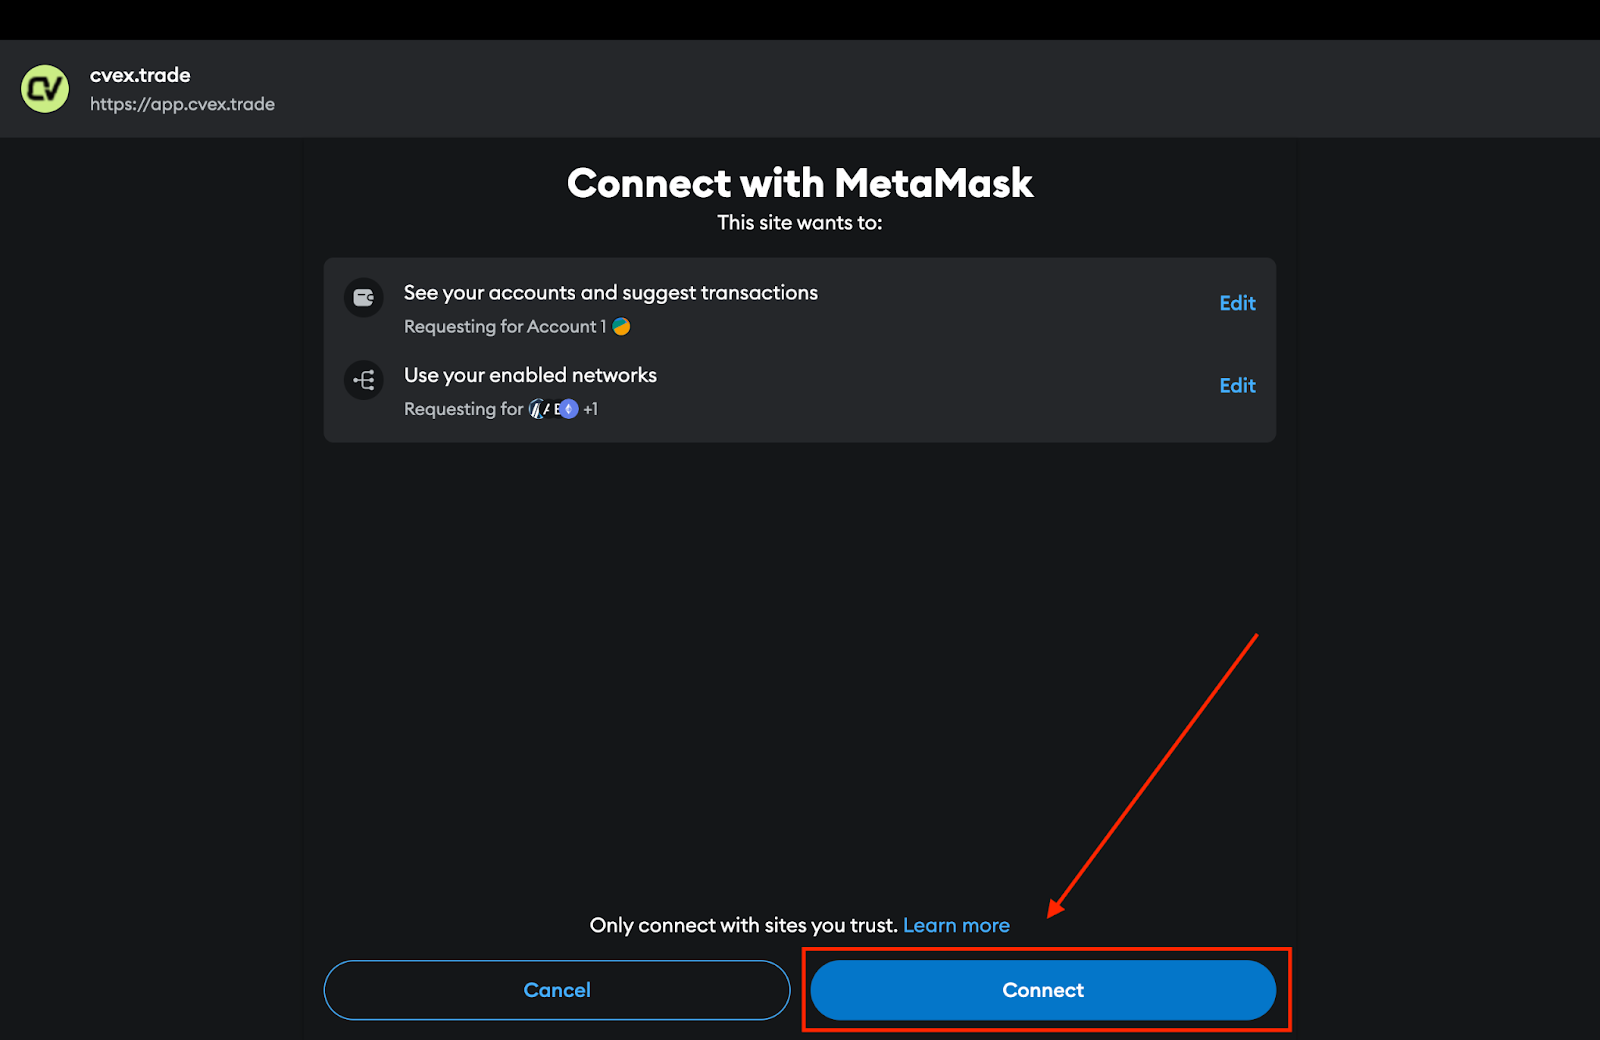Click the network branch icon
Viewport: 1600px width, 1040px height.
click(364, 380)
